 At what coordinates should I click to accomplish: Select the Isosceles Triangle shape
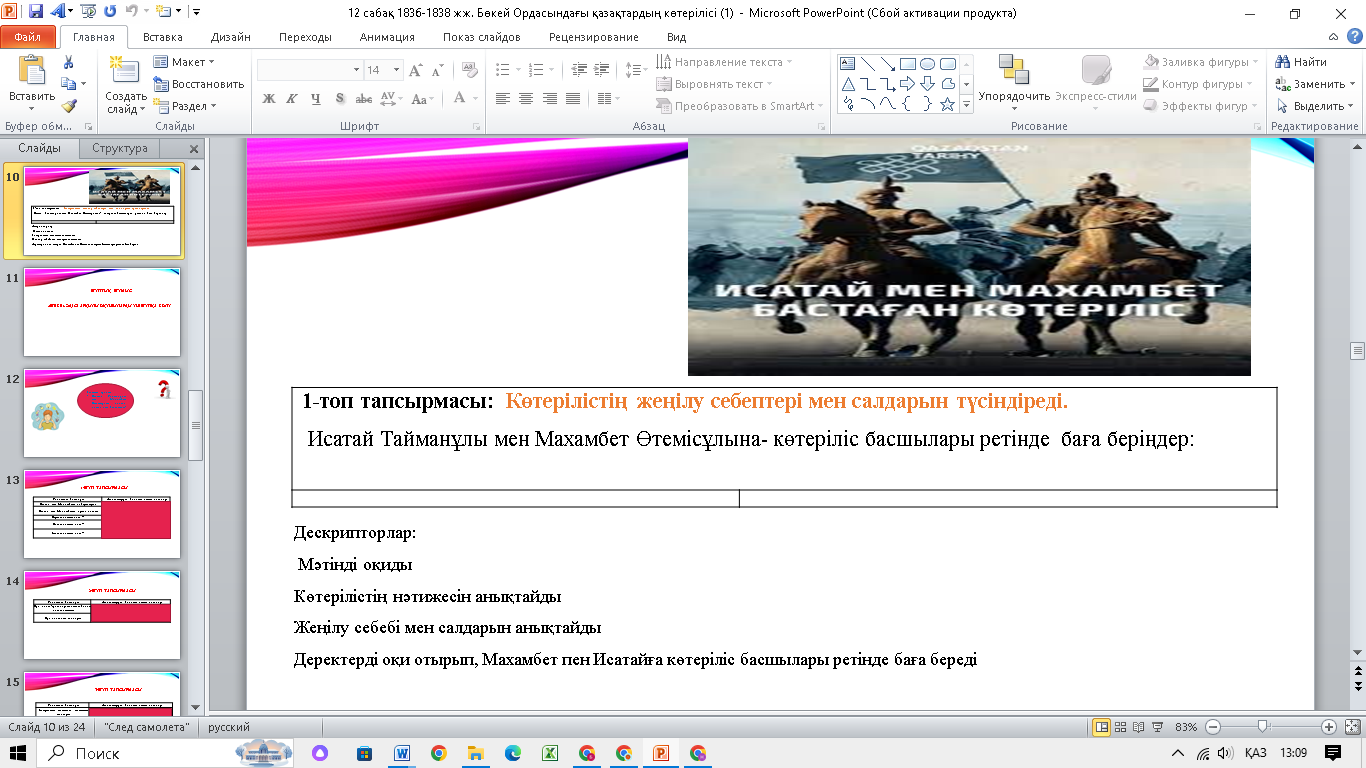pyautogui.click(x=848, y=84)
